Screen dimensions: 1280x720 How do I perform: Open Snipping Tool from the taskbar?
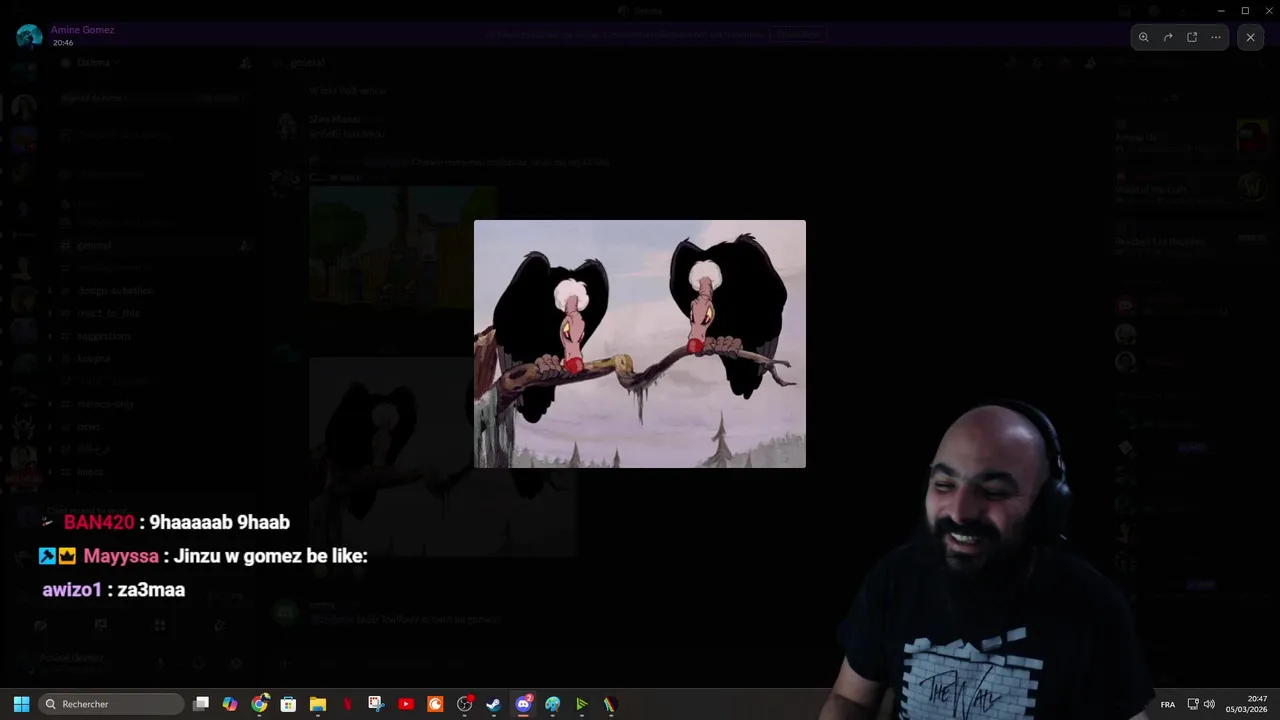point(376,704)
